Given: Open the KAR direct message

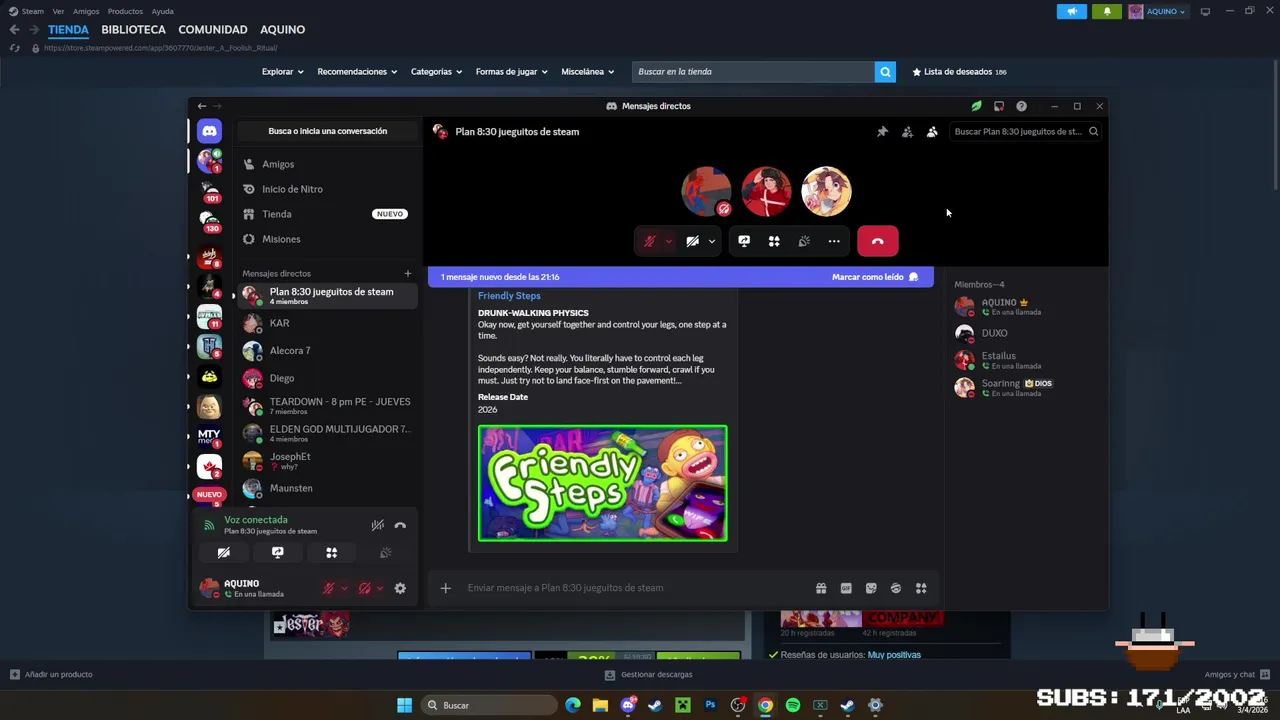Looking at the screenshot, I should point(328,323).
